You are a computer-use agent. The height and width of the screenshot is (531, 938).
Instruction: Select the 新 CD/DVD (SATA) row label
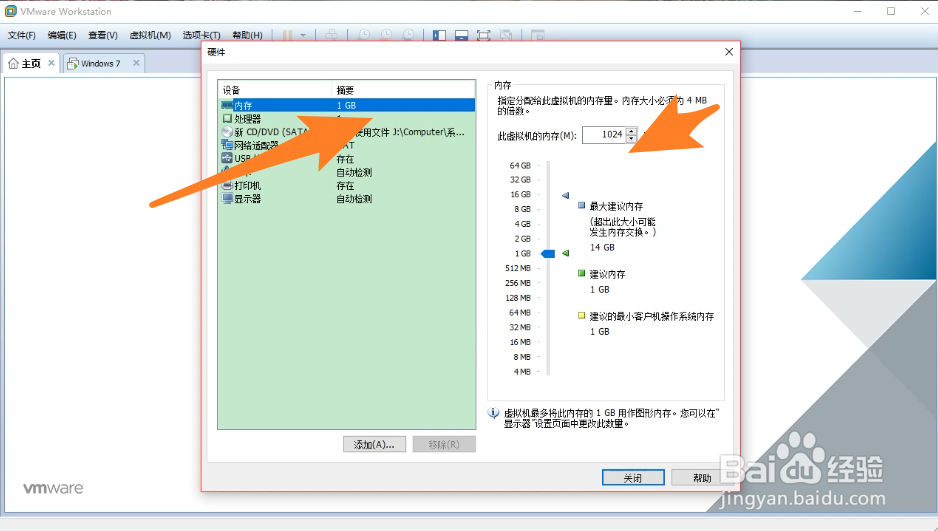pyautogui.click(x=271, y=132)
